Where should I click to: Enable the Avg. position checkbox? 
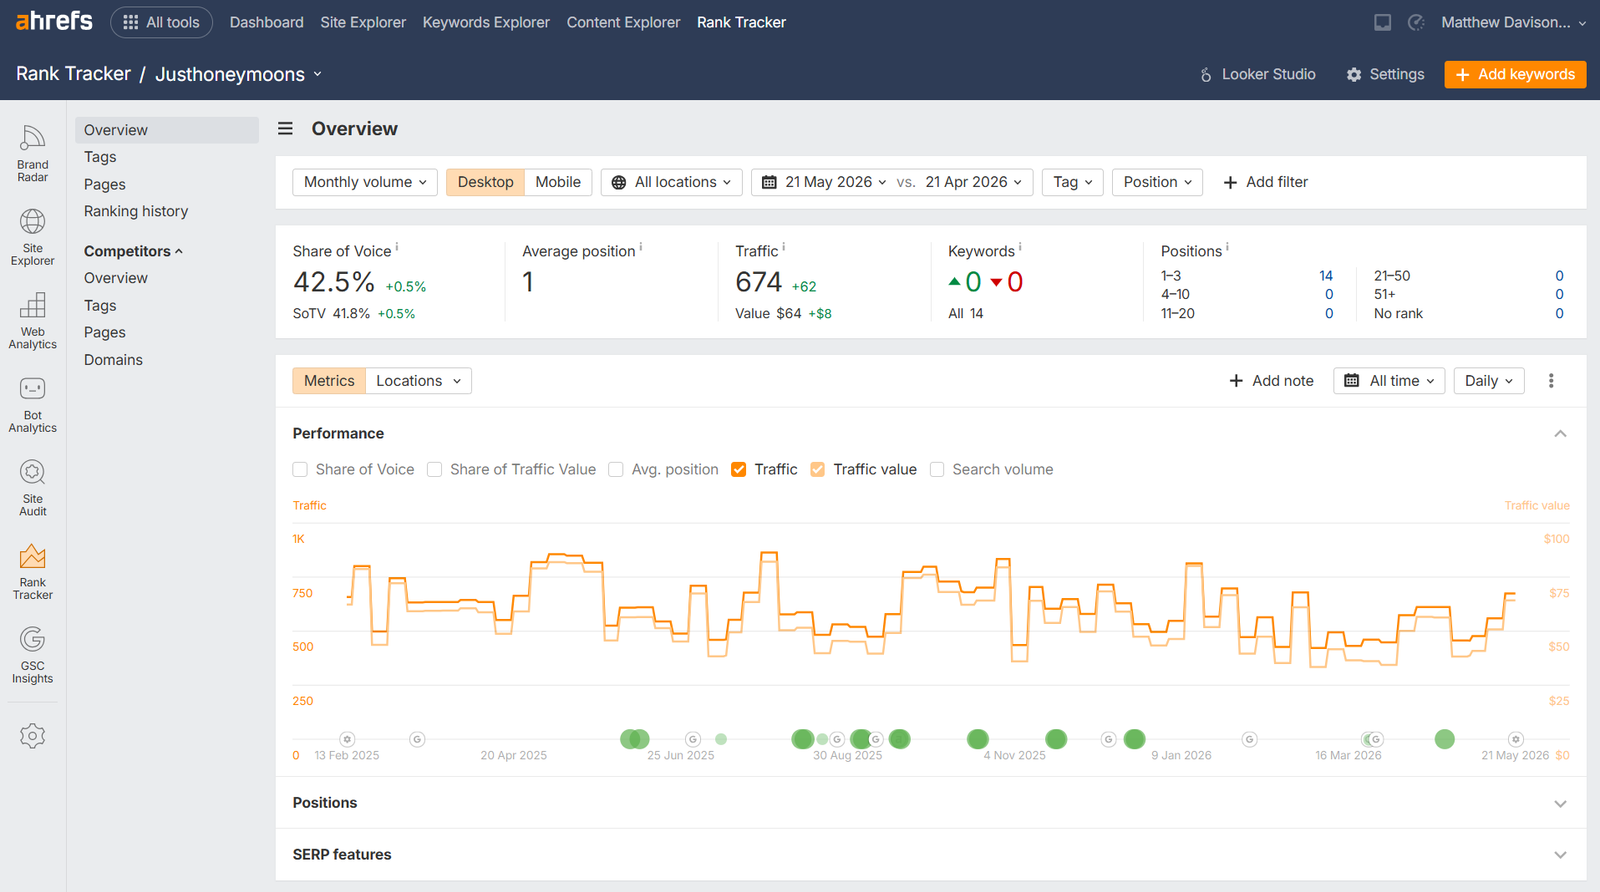coord(616,470)
